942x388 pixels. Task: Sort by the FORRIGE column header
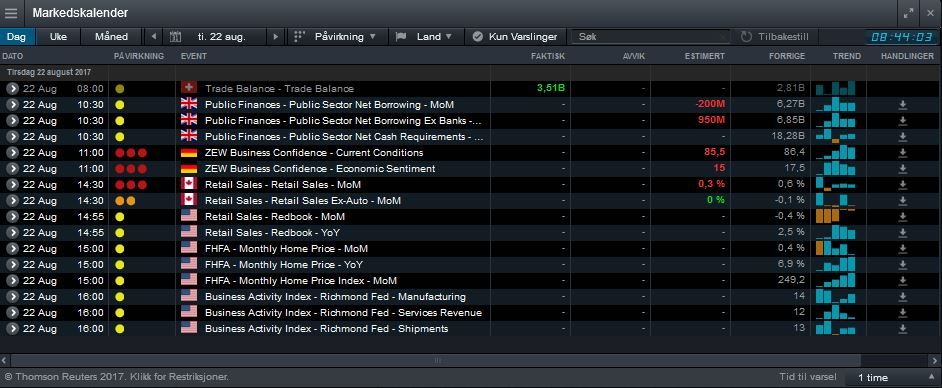(x=787, y=56)
